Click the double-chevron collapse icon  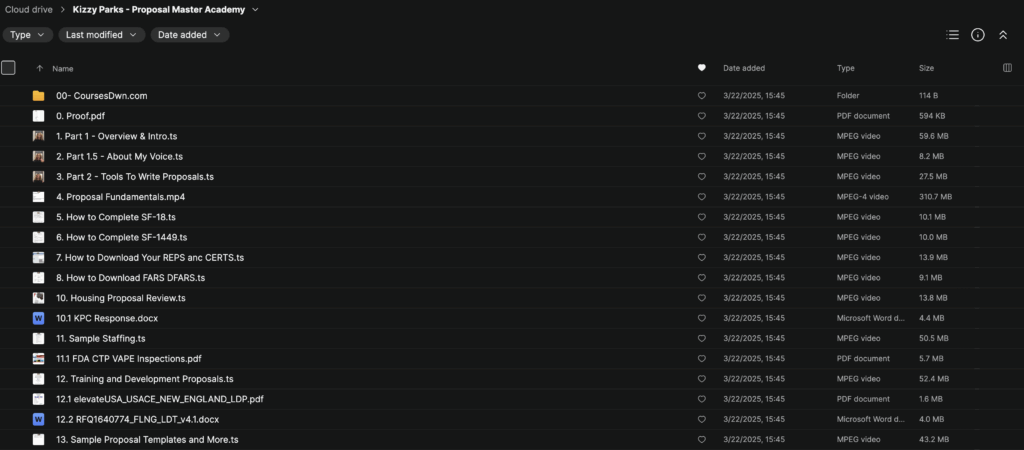coord(1003,35)
